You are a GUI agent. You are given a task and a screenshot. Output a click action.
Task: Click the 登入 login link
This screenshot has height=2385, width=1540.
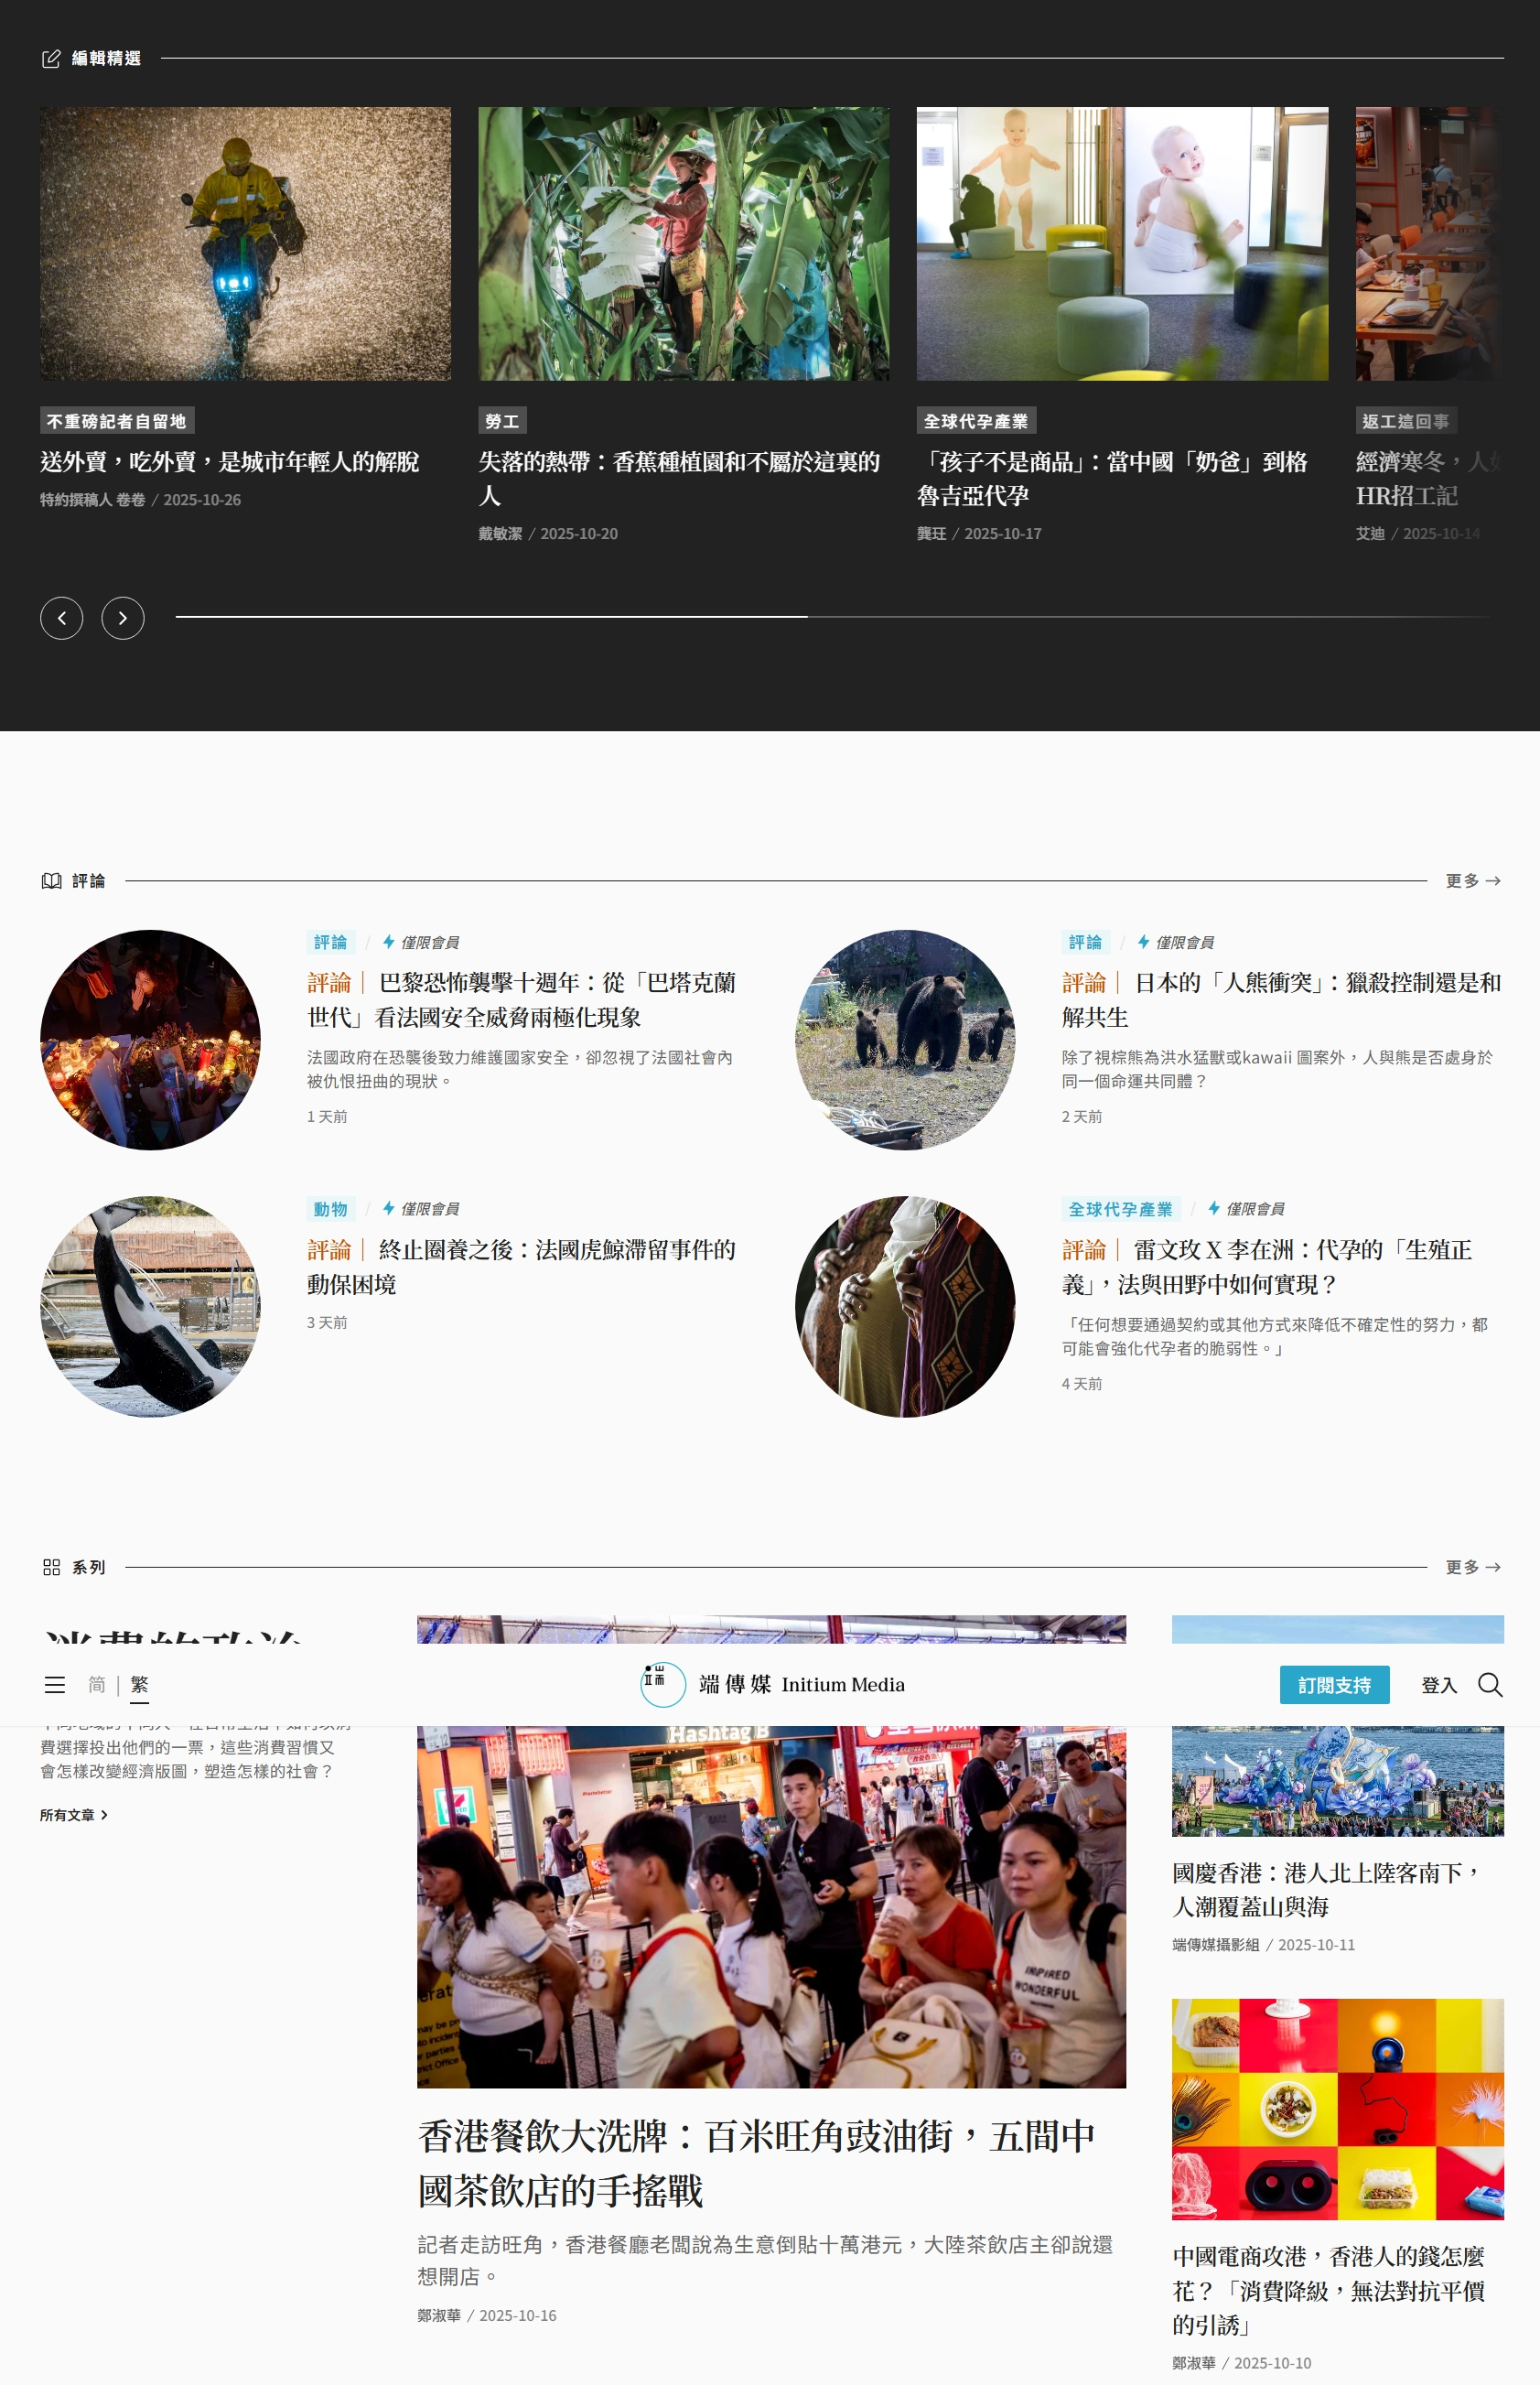(x=1438, y=1685)
